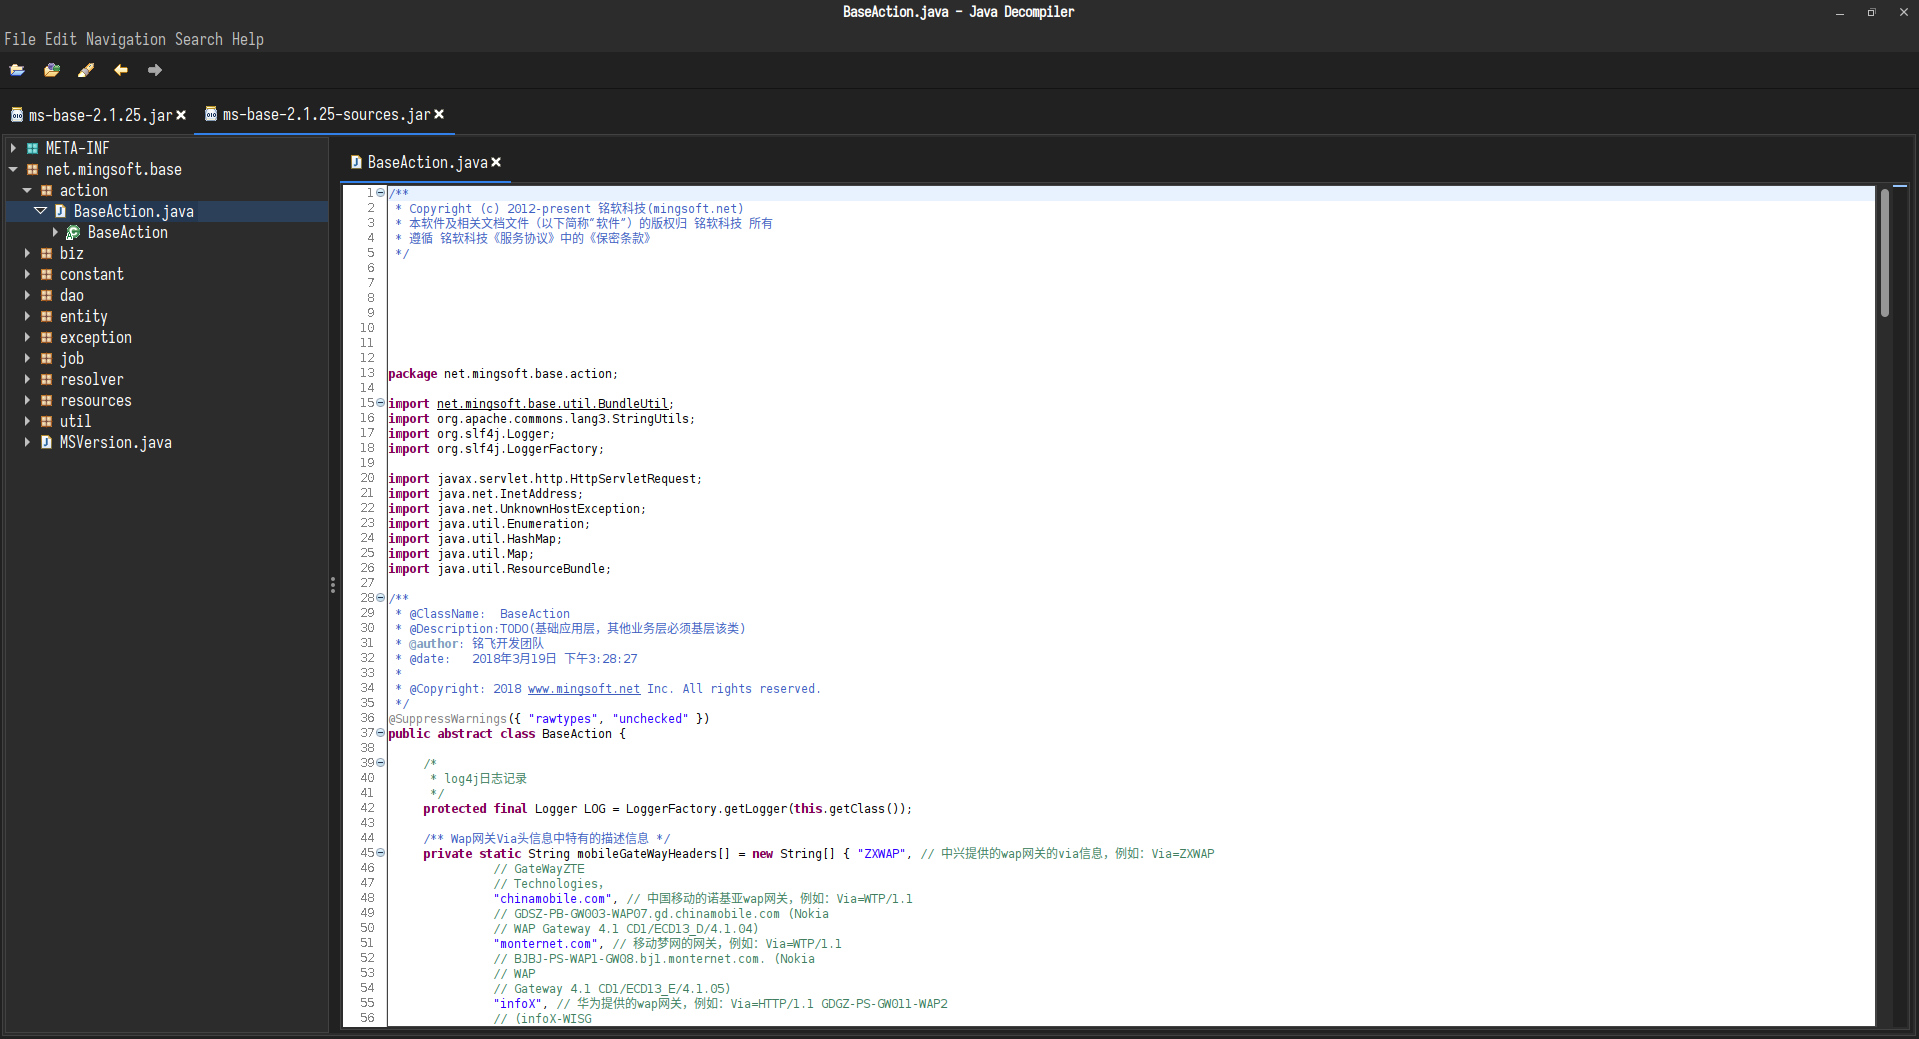Open the File menu

click(x=20, y=39)
